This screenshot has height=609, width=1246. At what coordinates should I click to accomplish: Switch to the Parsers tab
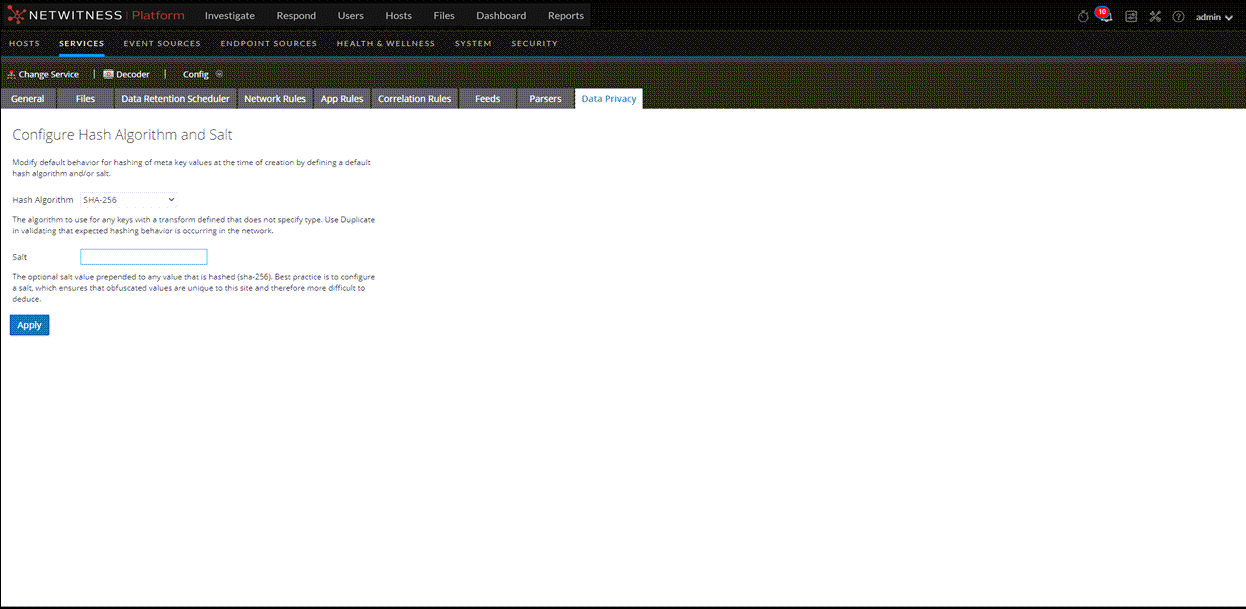click(x=544, y=98)
